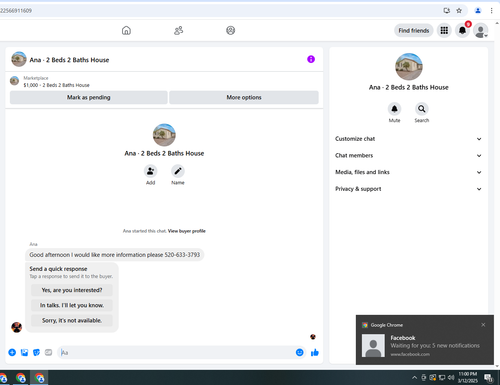Go to Facebook Home icon
Image resolution: width=500 pixels, height=385 pixels.
(x=126, y=30)
